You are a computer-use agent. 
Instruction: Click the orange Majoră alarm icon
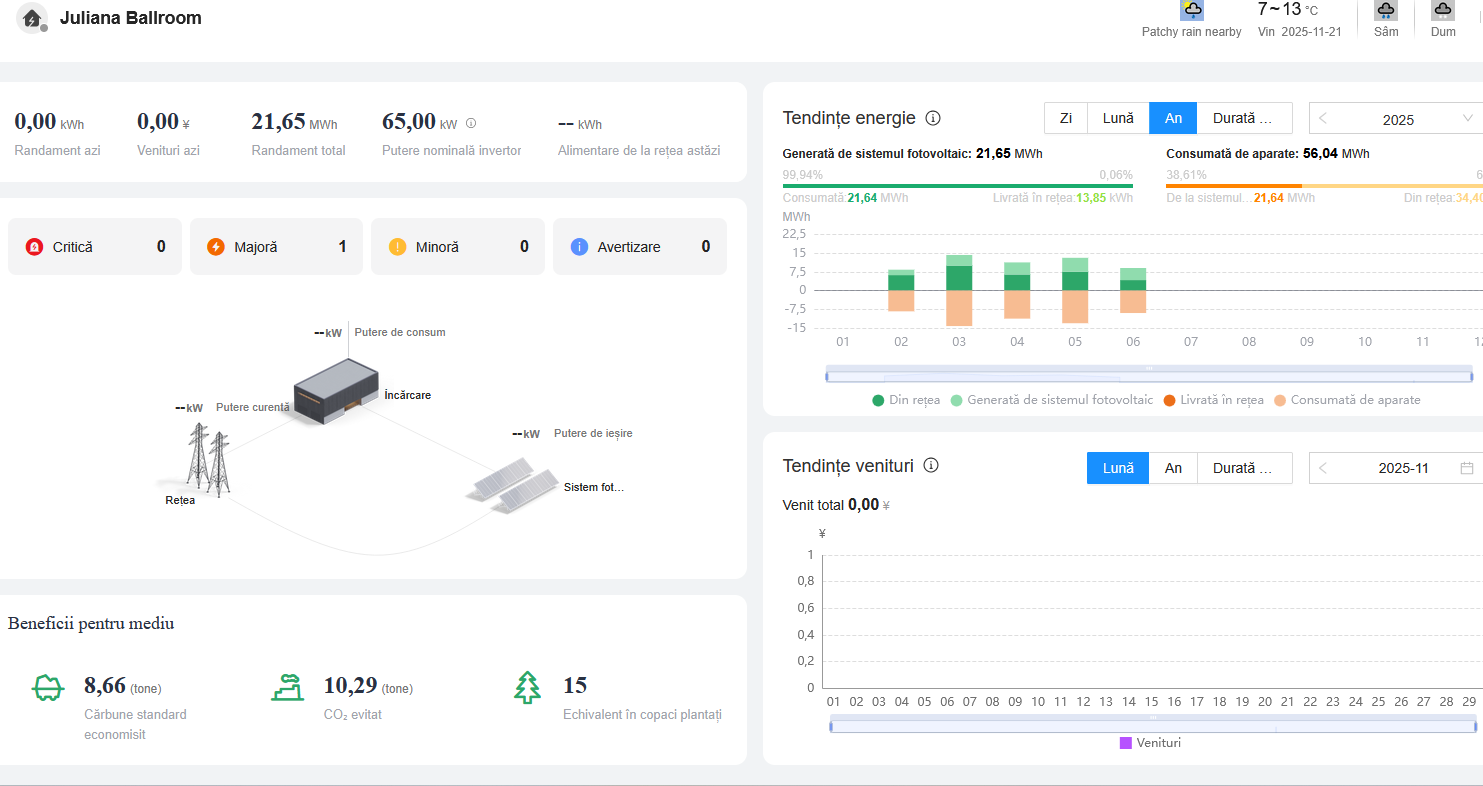216,247
